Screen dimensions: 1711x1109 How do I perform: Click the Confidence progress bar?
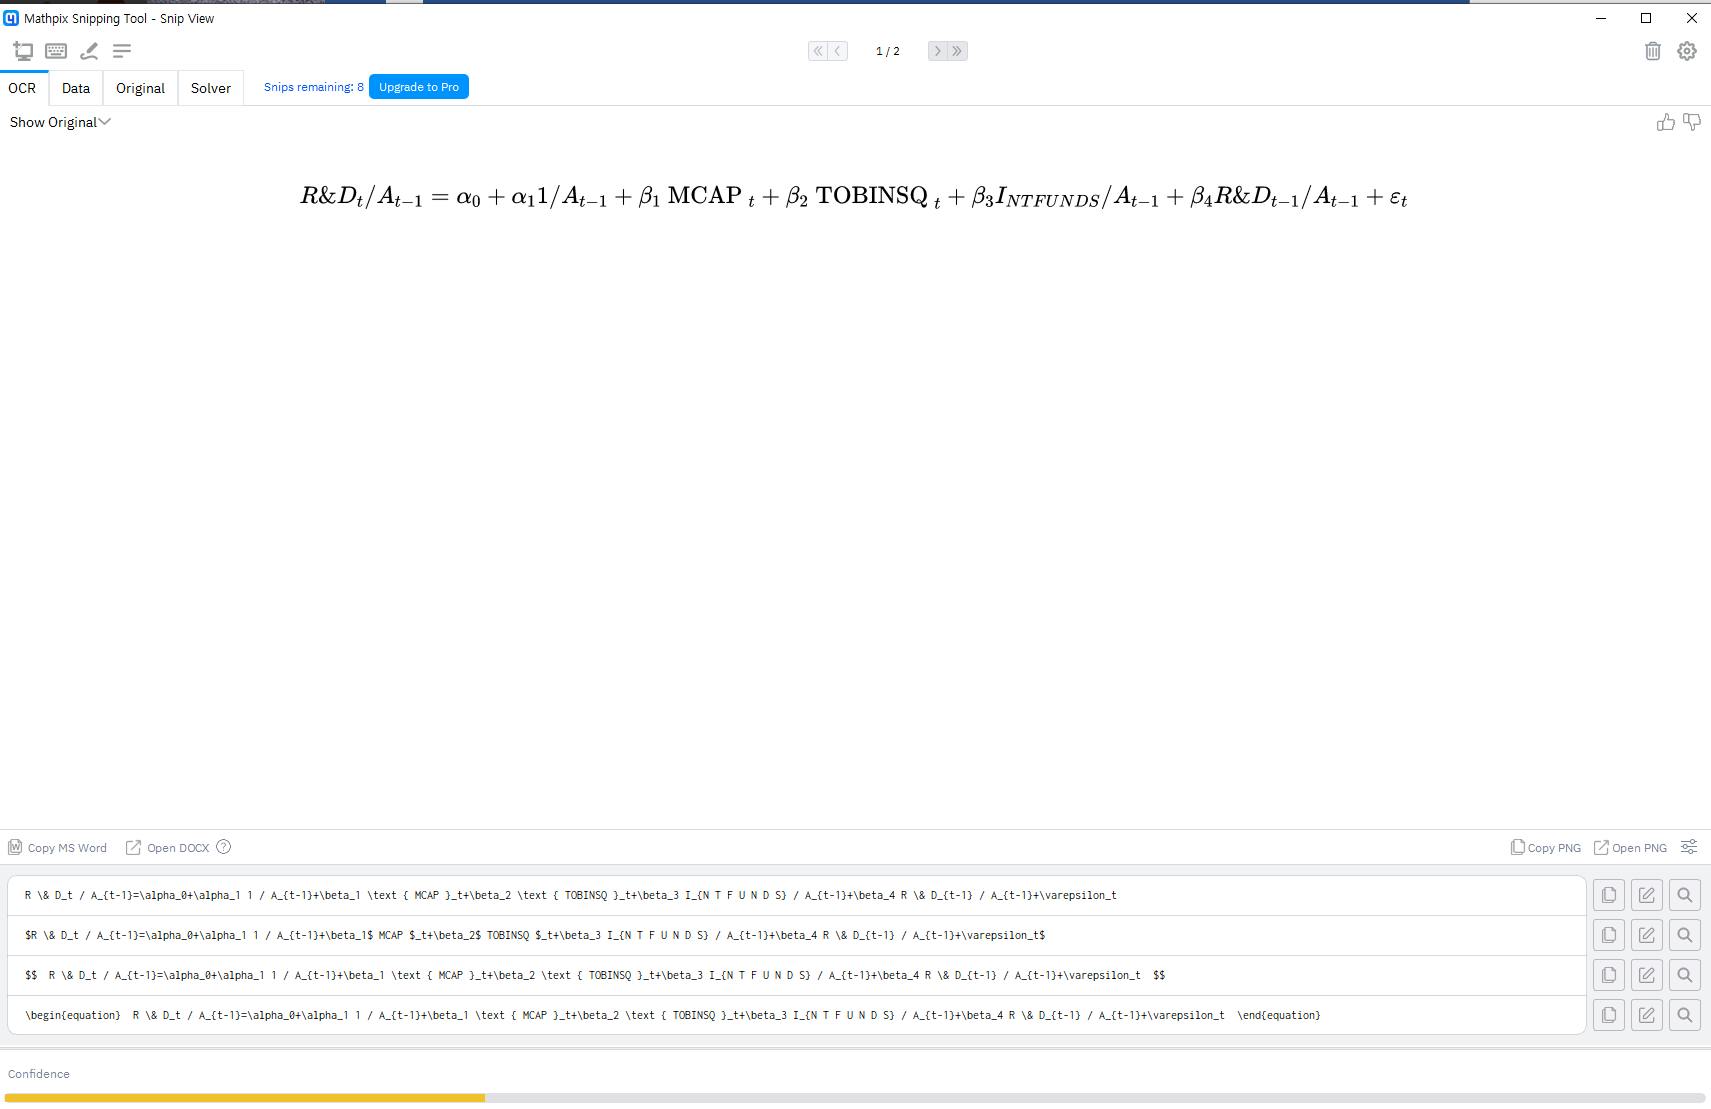pos(855,1098)
